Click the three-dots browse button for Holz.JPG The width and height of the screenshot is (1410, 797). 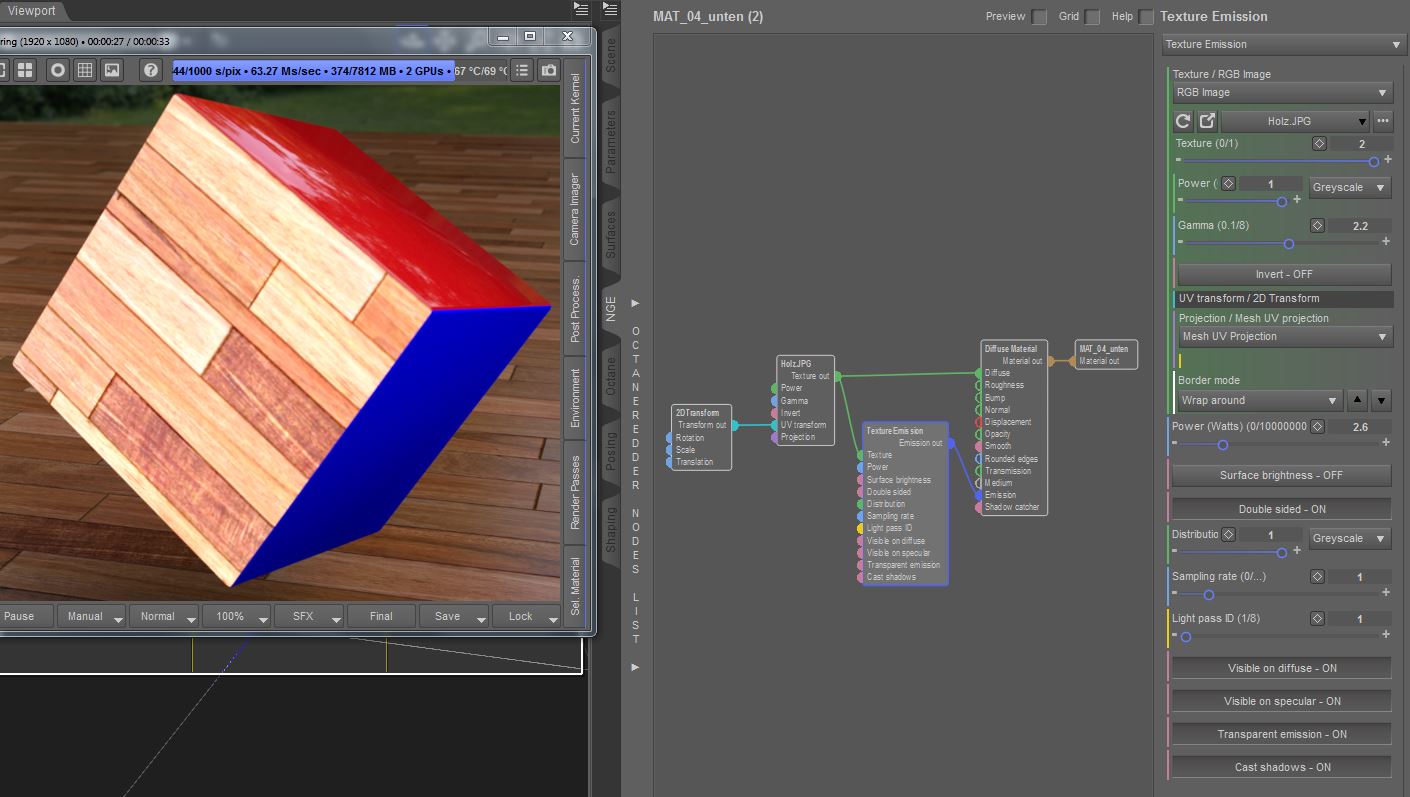[x=1383, y=121]
